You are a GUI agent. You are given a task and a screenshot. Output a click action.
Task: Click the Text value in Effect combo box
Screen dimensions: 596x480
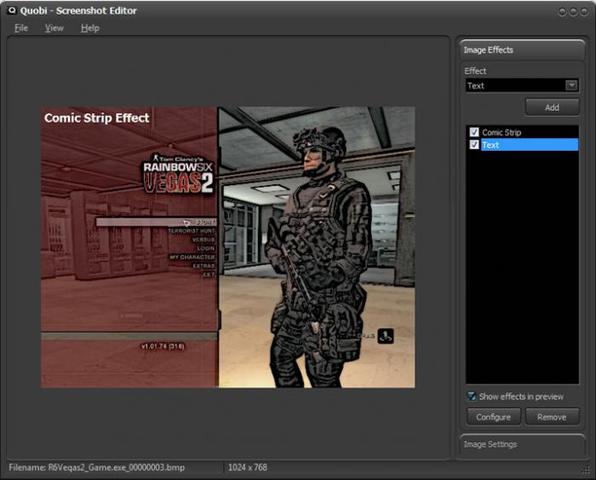click(476, 86)
